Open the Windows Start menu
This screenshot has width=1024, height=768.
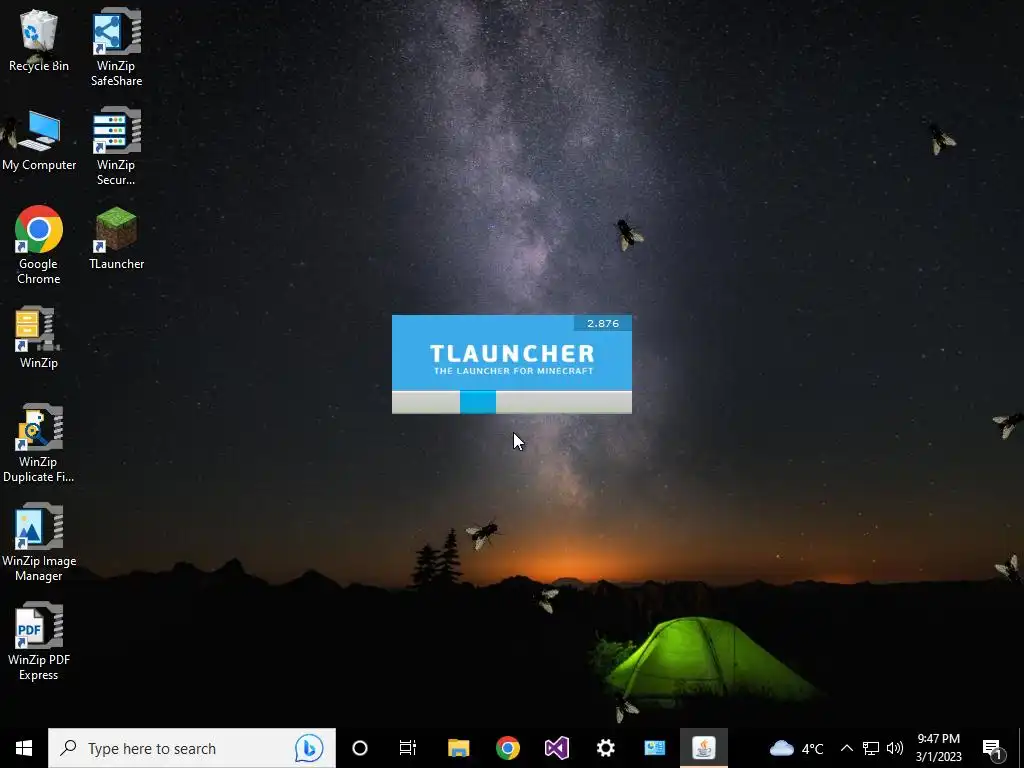24,748
